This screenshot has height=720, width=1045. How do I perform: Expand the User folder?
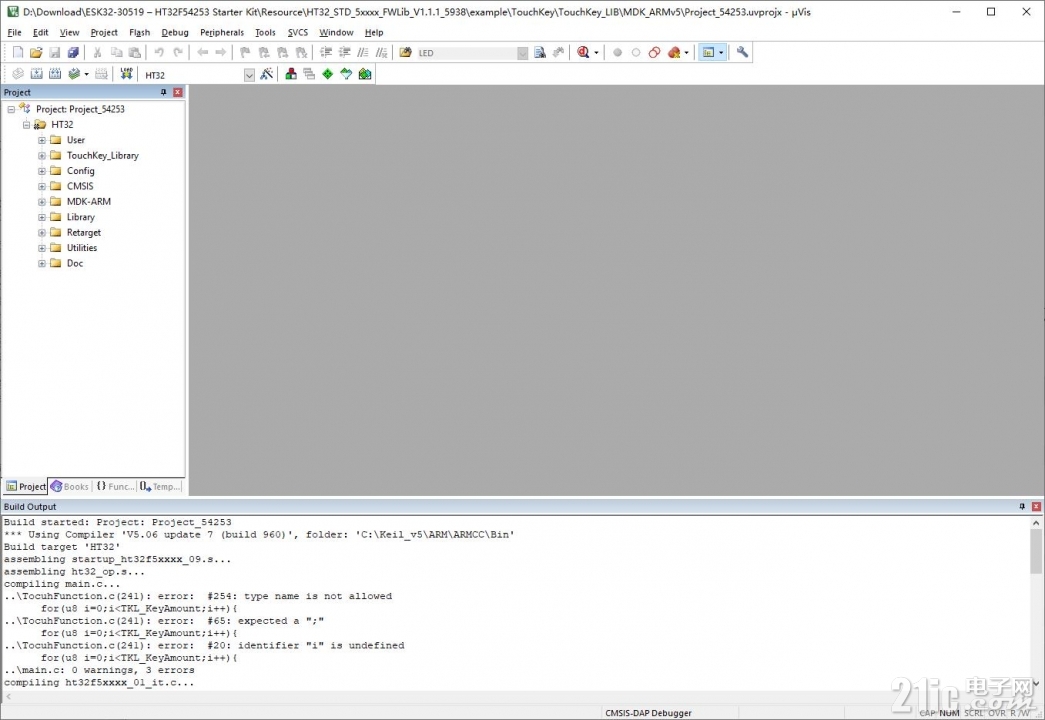coord(42,140)
